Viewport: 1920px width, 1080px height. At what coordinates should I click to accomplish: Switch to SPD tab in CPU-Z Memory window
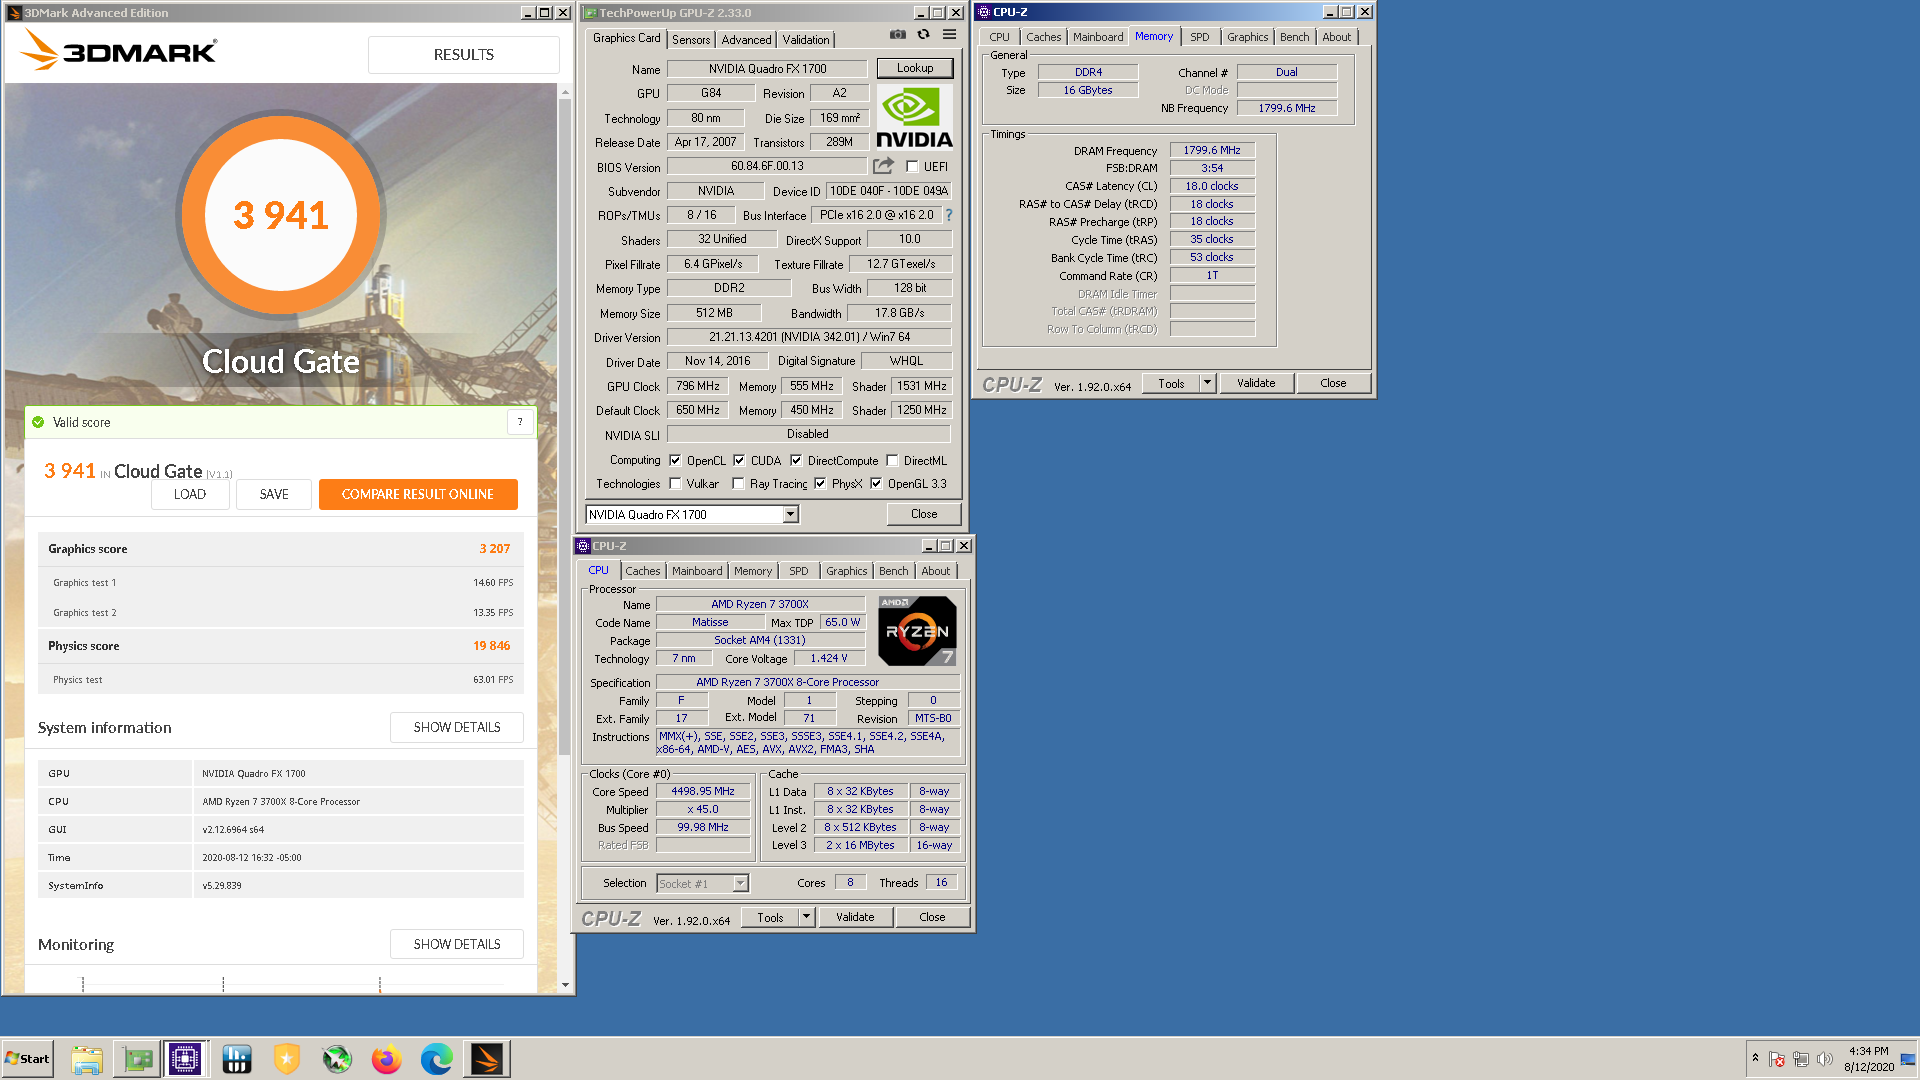[x=1199, y=37]
